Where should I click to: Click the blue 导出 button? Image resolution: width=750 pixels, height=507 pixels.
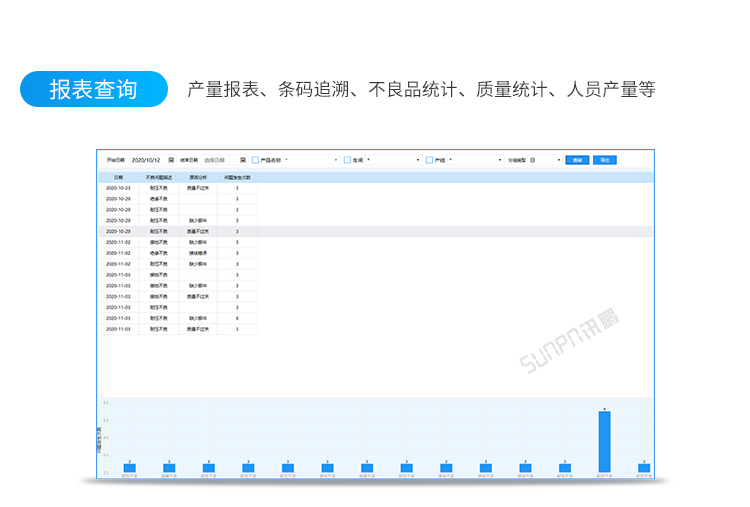pyautogui.click(x=605, y=160)
